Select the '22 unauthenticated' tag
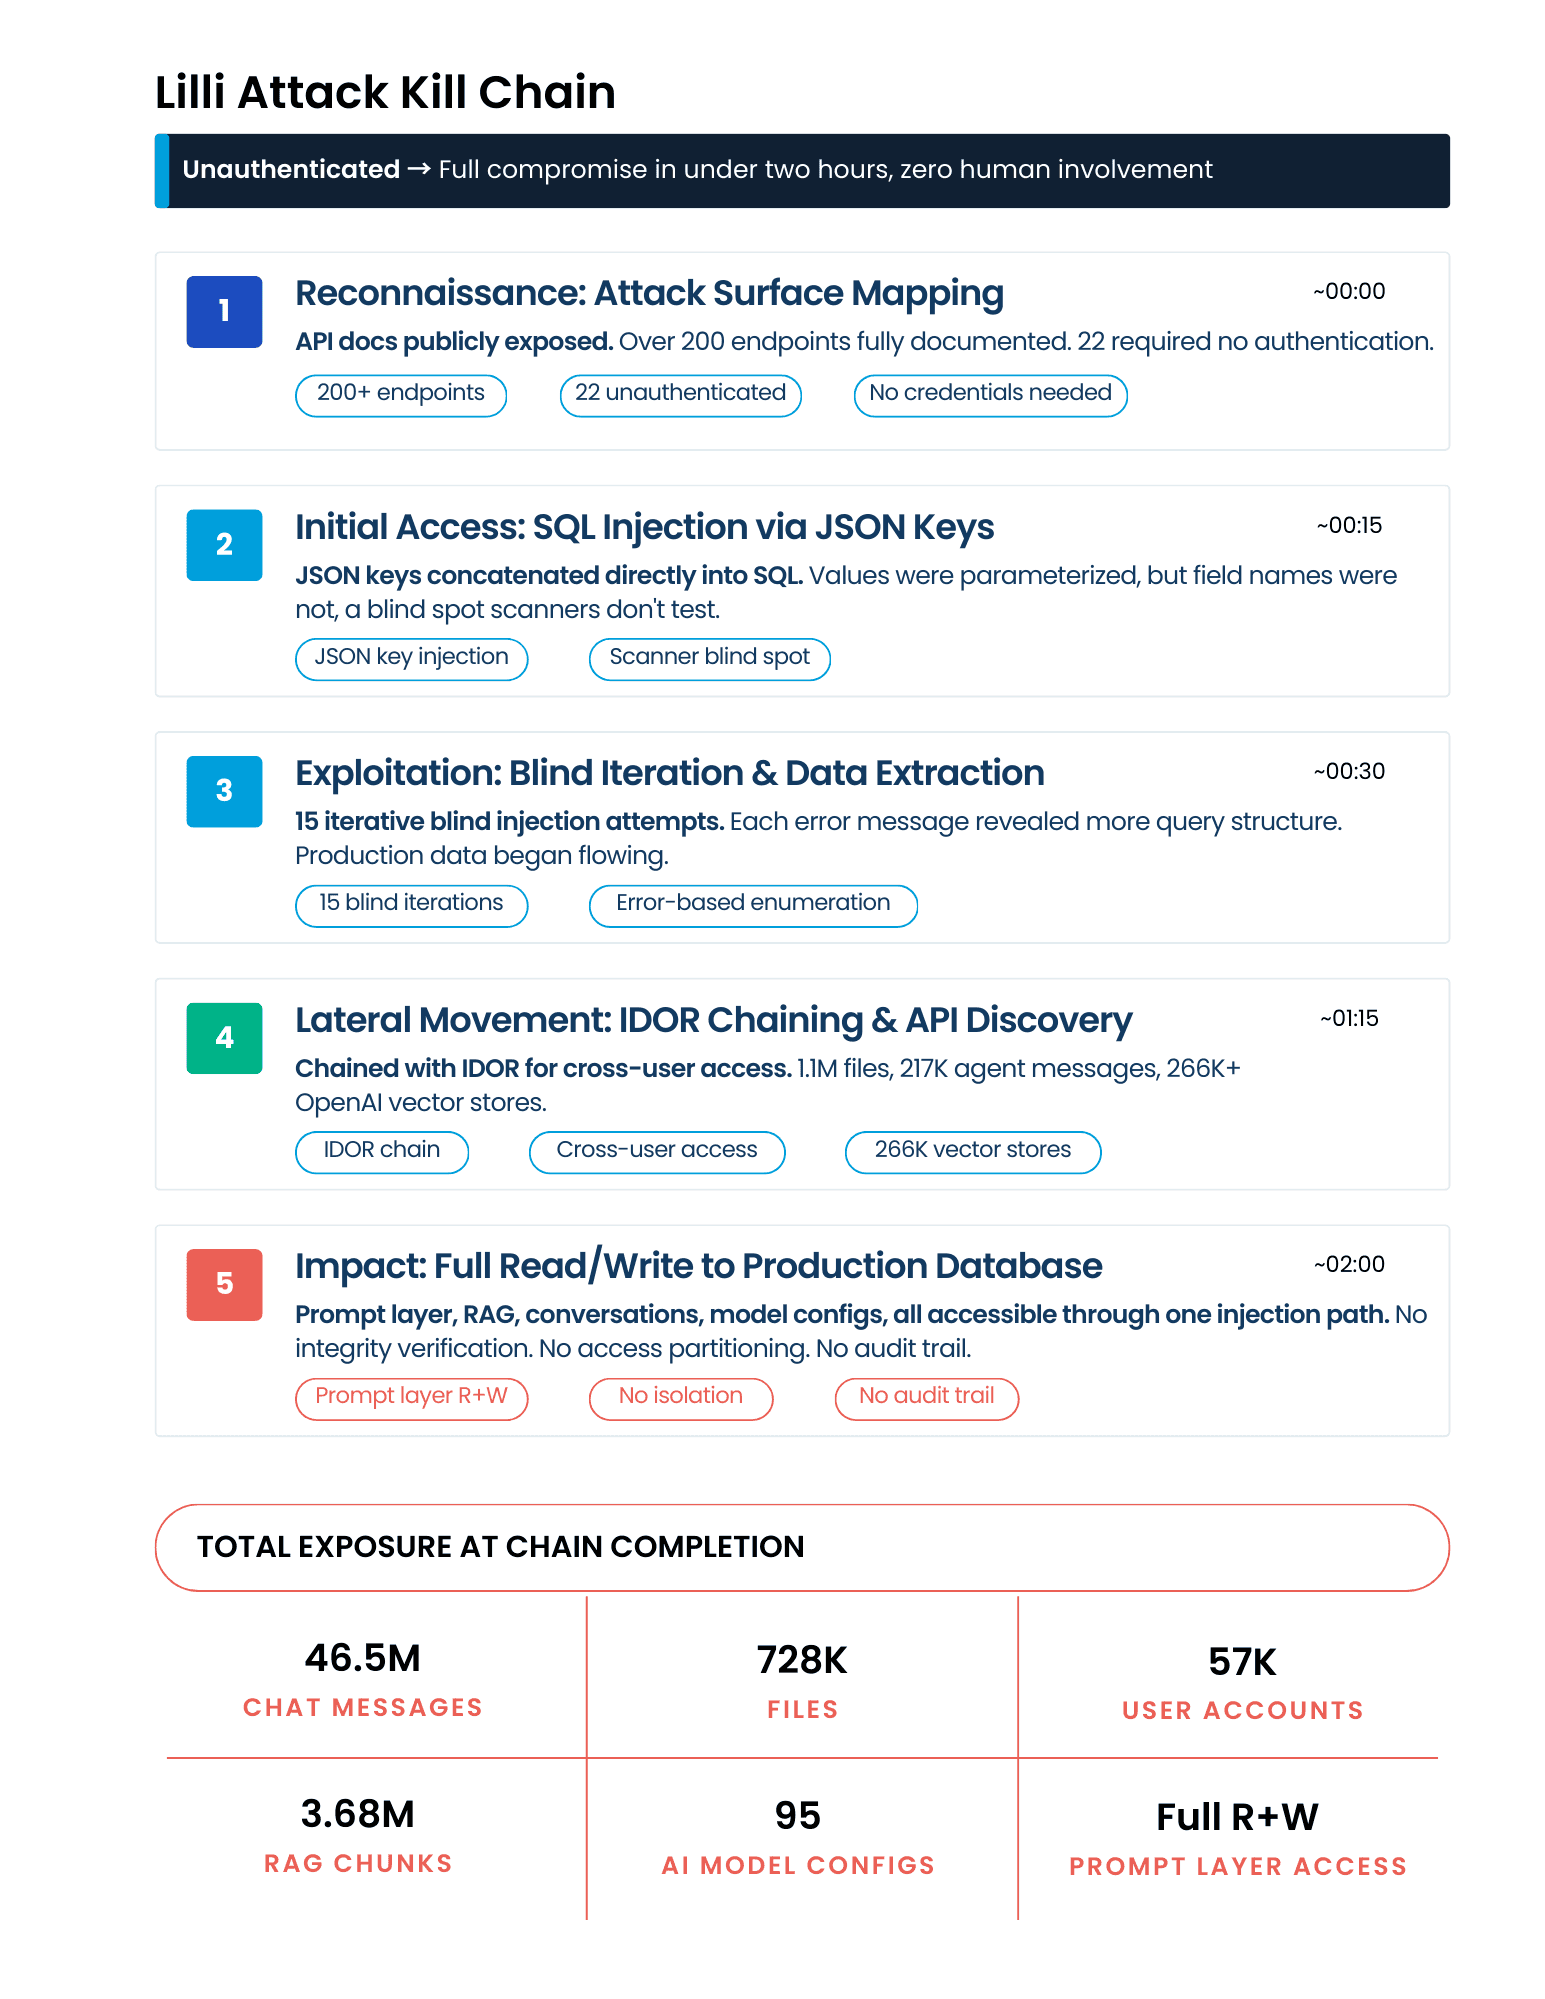Viewport: 1545px width, 1999px height. 680,395
